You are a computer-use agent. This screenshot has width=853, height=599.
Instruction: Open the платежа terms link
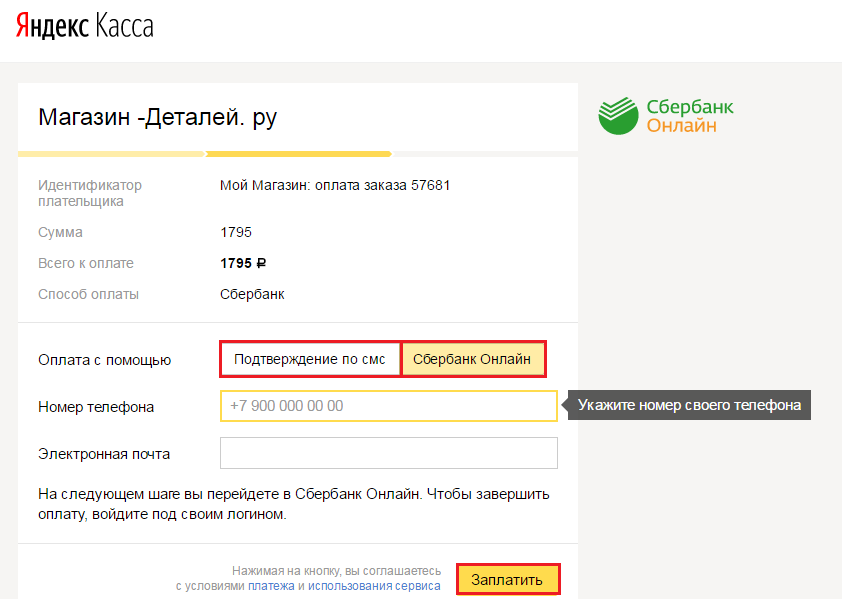click(x=271, y=586)
